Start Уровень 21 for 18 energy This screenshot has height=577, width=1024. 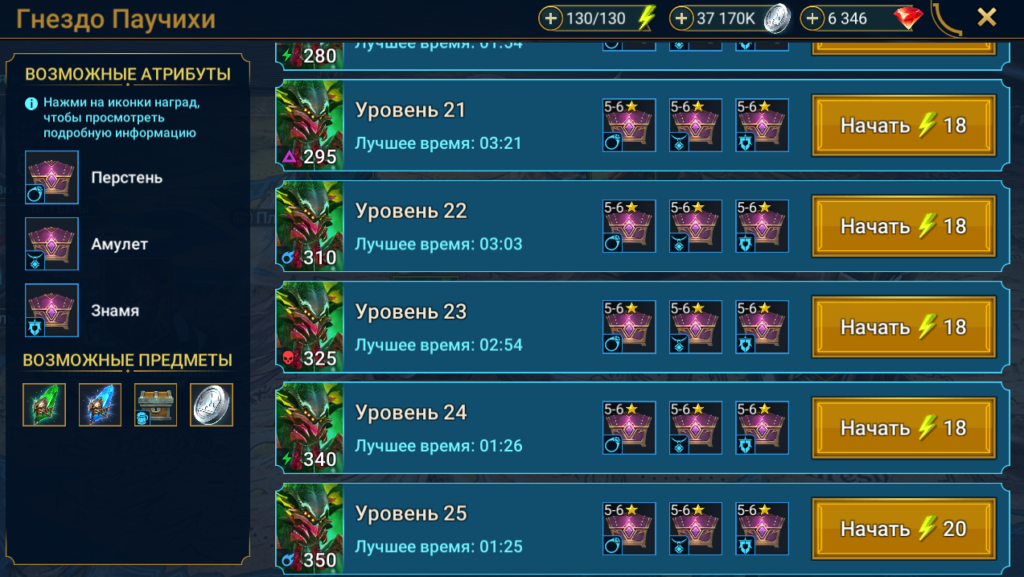point(904,125)
